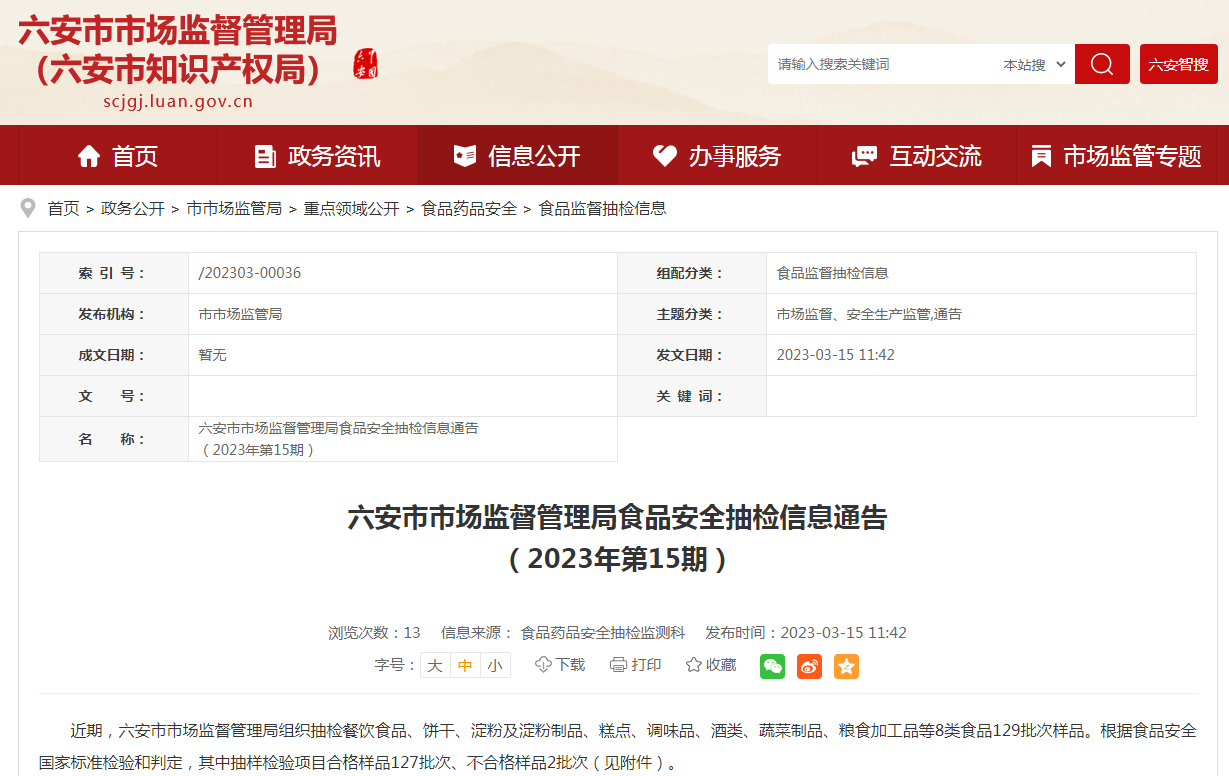Follow breadcrumb link 食品监督抽检信息

[x=602, y=209]
